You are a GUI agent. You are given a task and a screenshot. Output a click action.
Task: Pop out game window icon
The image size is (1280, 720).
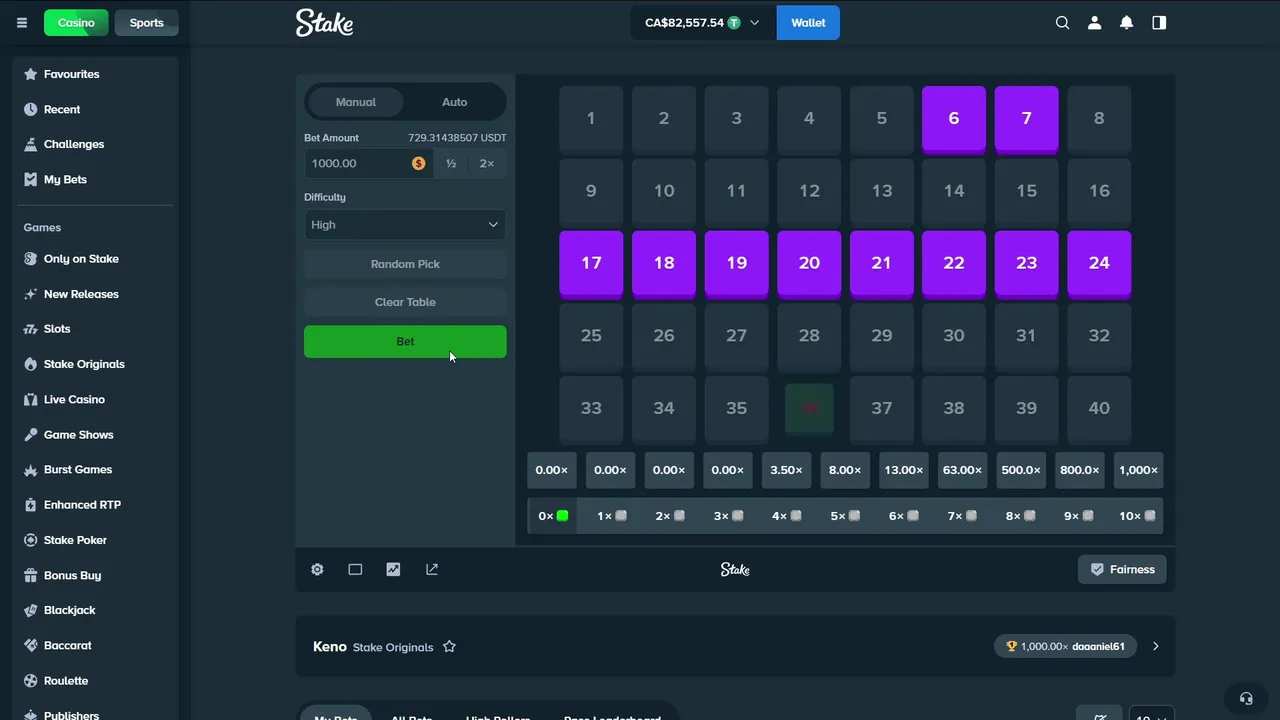point(432,569)
